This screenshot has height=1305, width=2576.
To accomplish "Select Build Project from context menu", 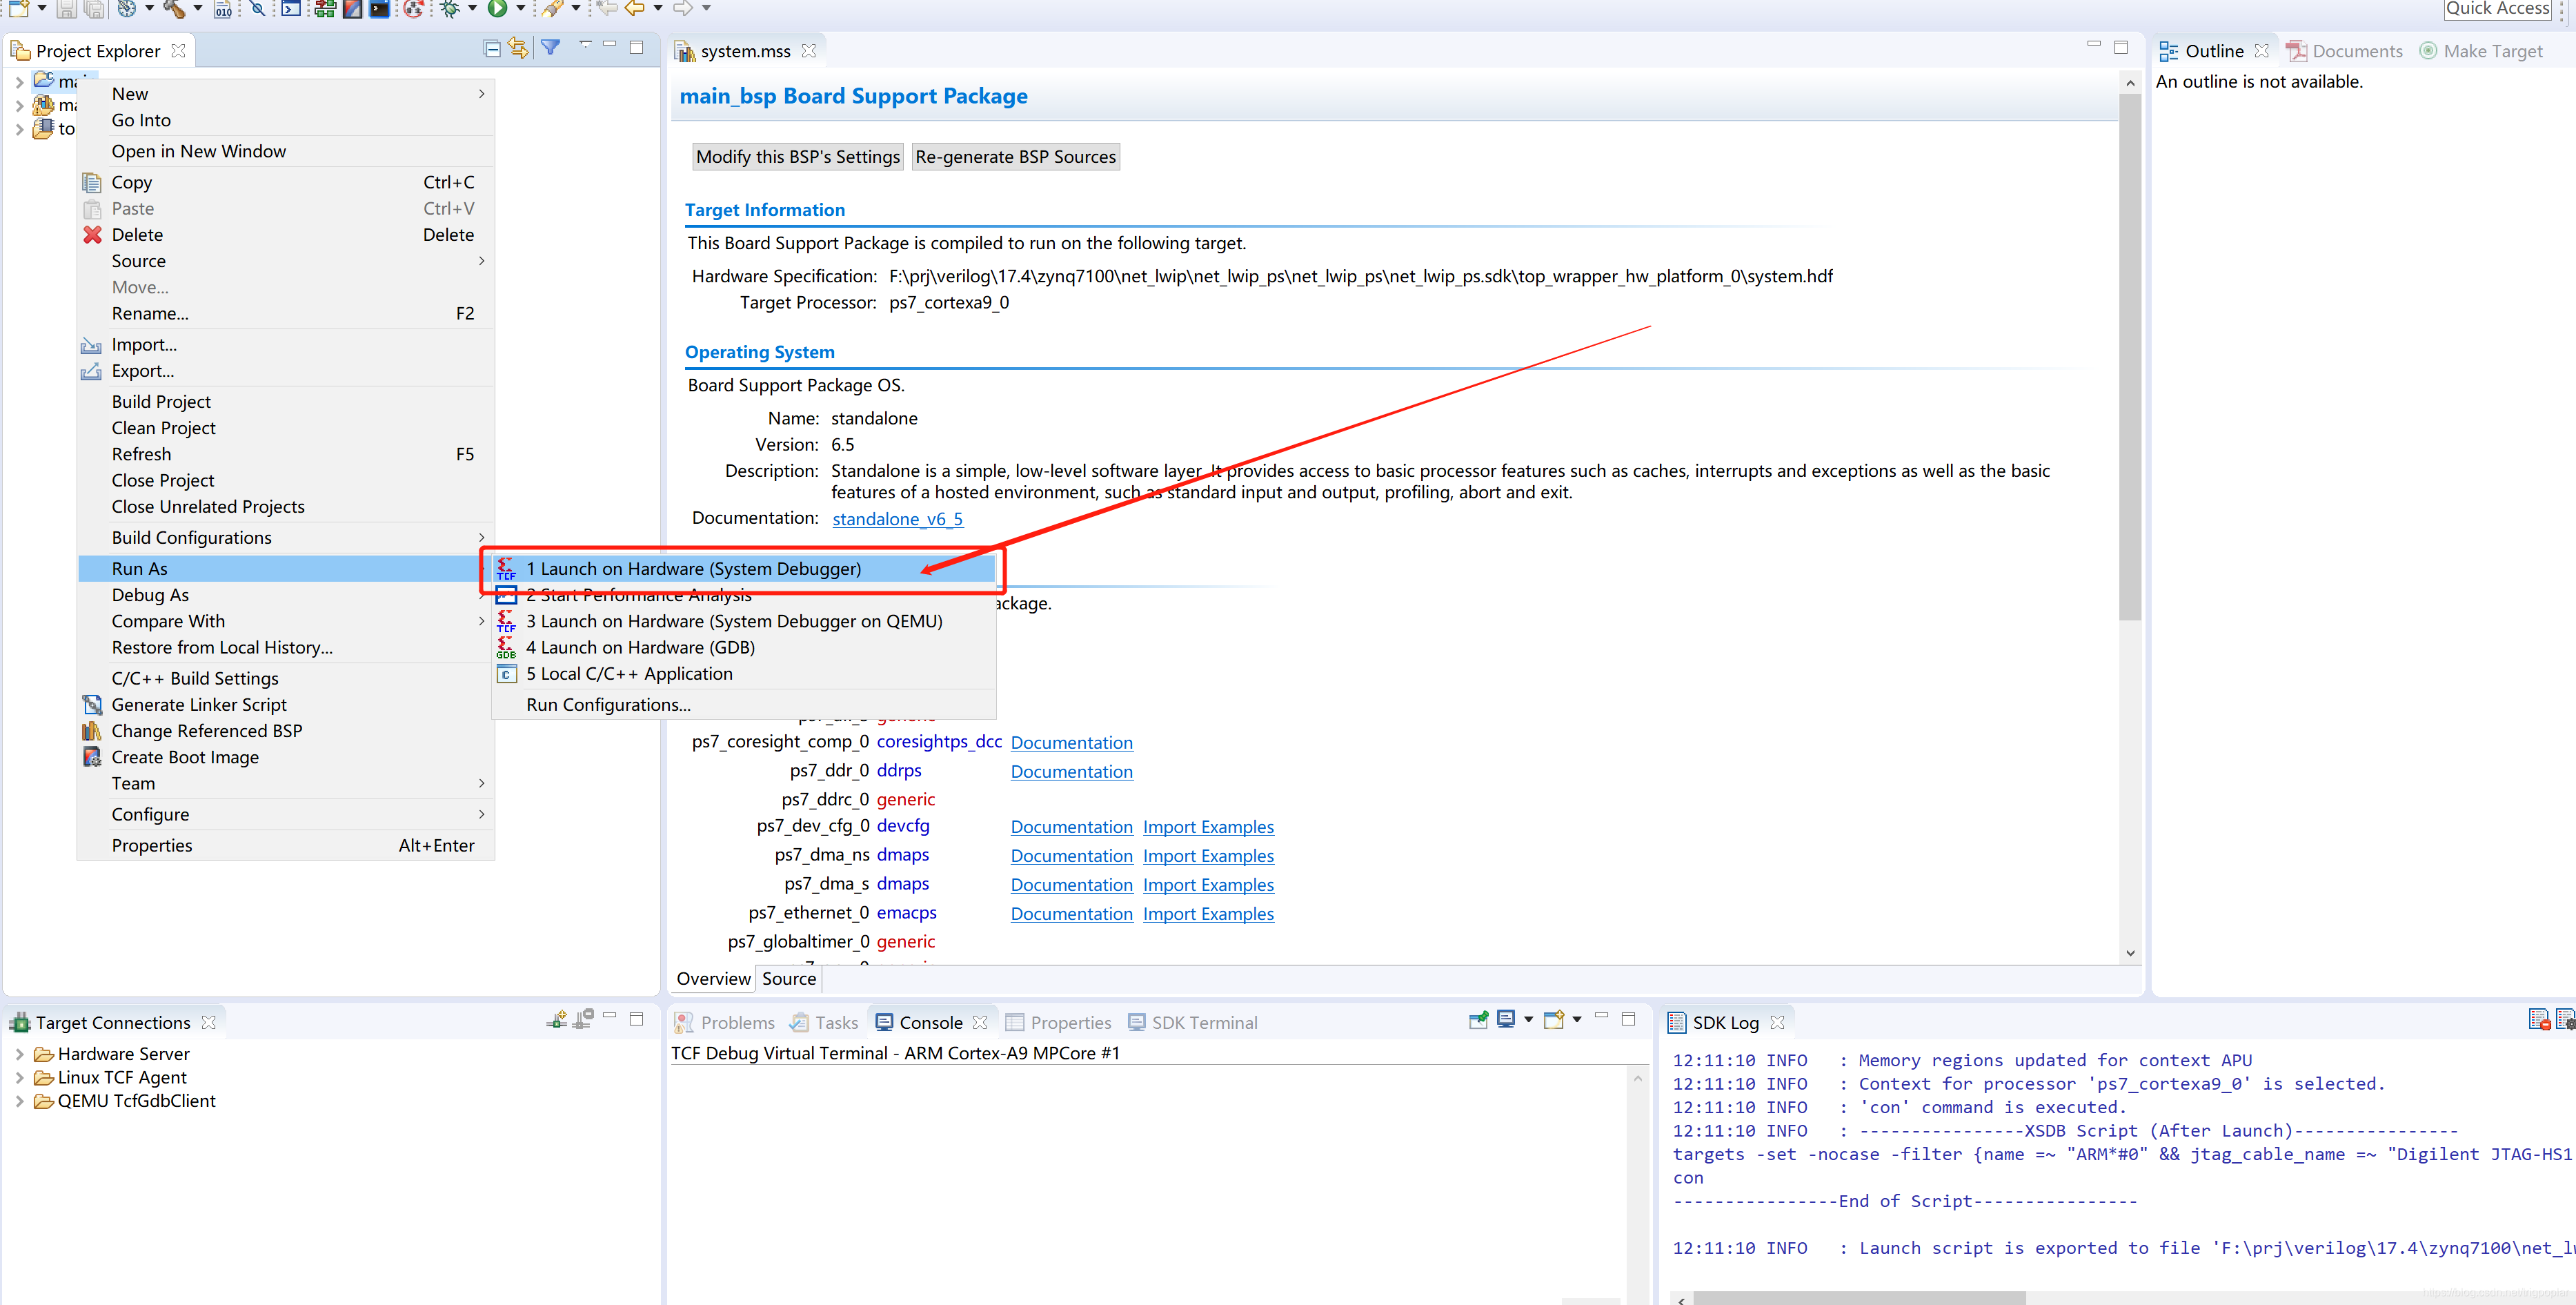I will coord(286,401).
